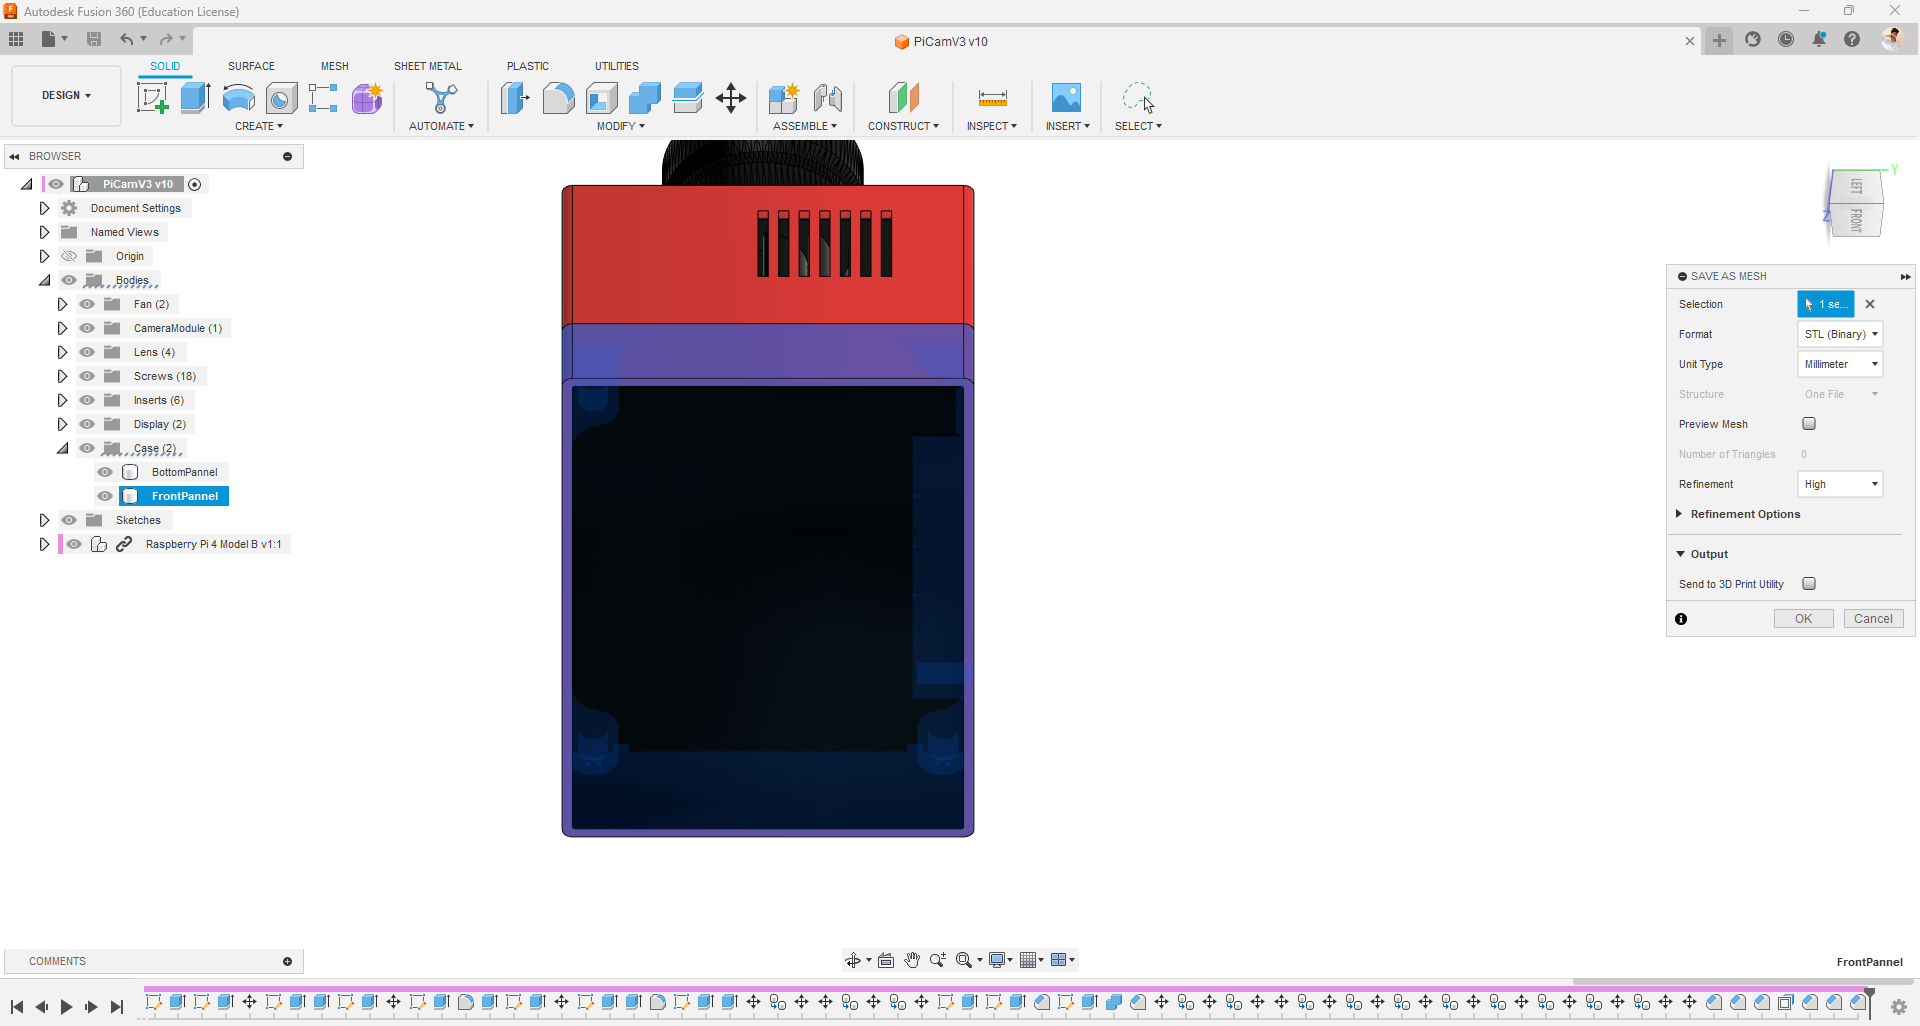Open the Unit Type Millimeter dropdown
Image resolution: width=1920 pixels, height=1026 pixels.
click(x=1840, y=364)
